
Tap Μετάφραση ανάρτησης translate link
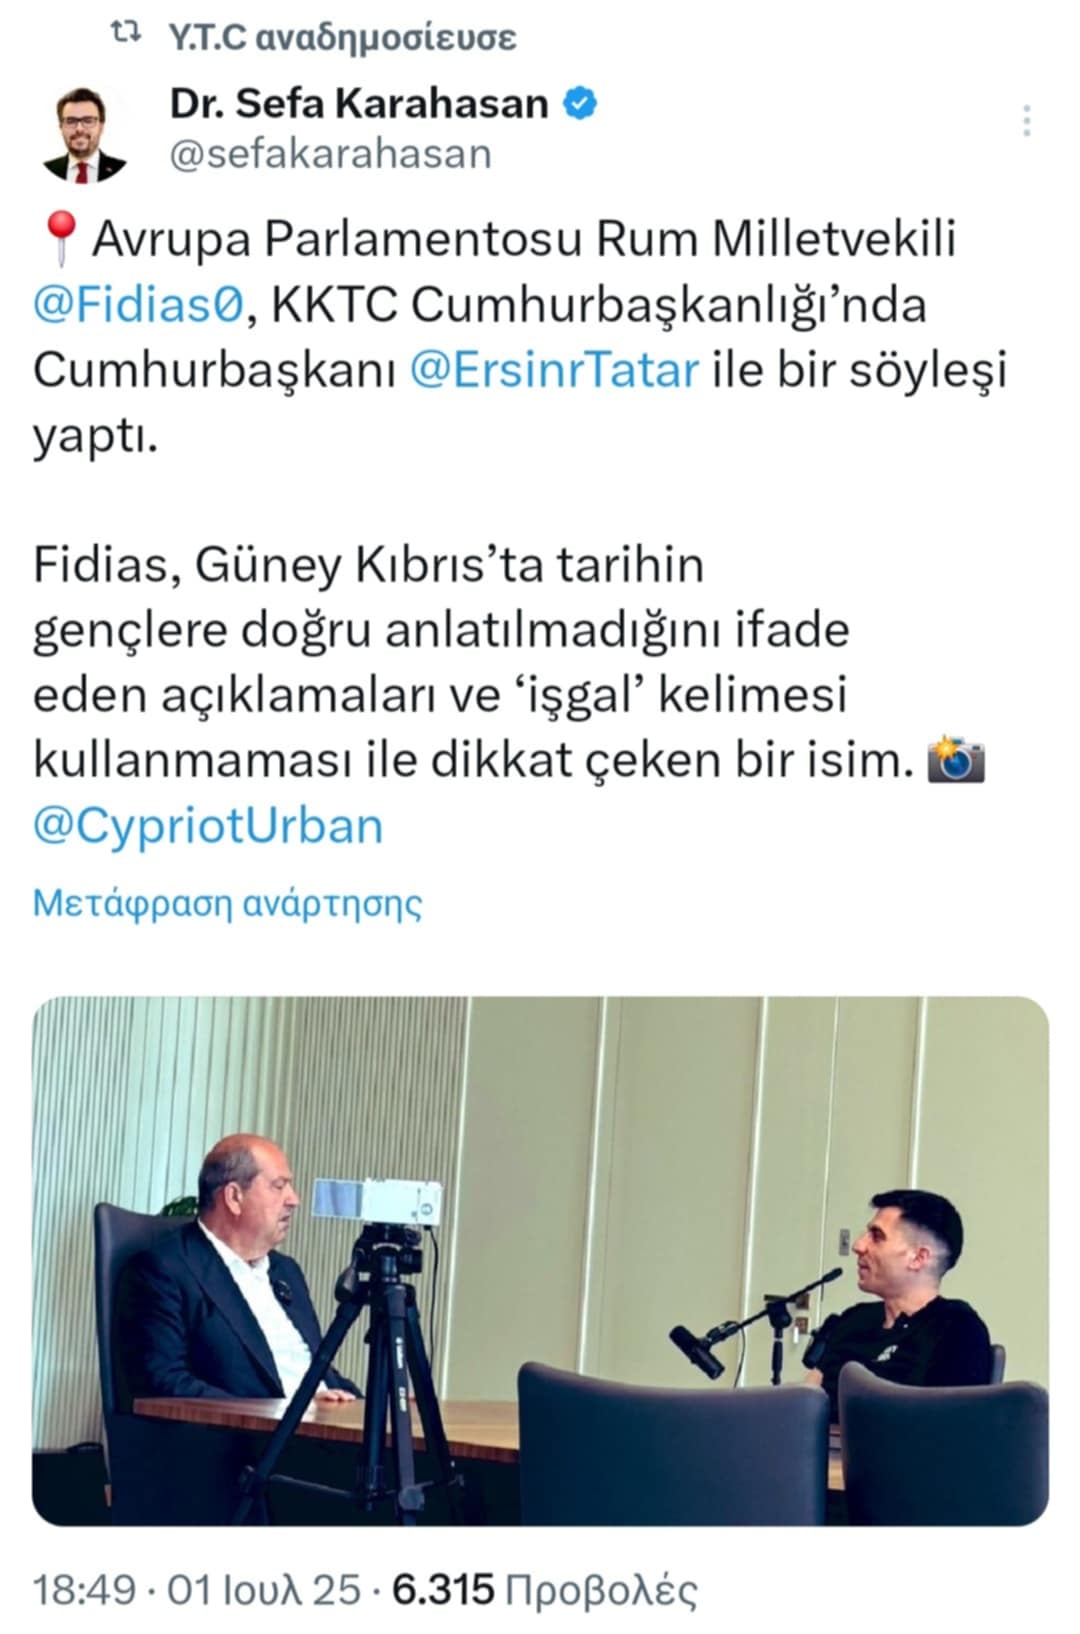tap(227, 903)
